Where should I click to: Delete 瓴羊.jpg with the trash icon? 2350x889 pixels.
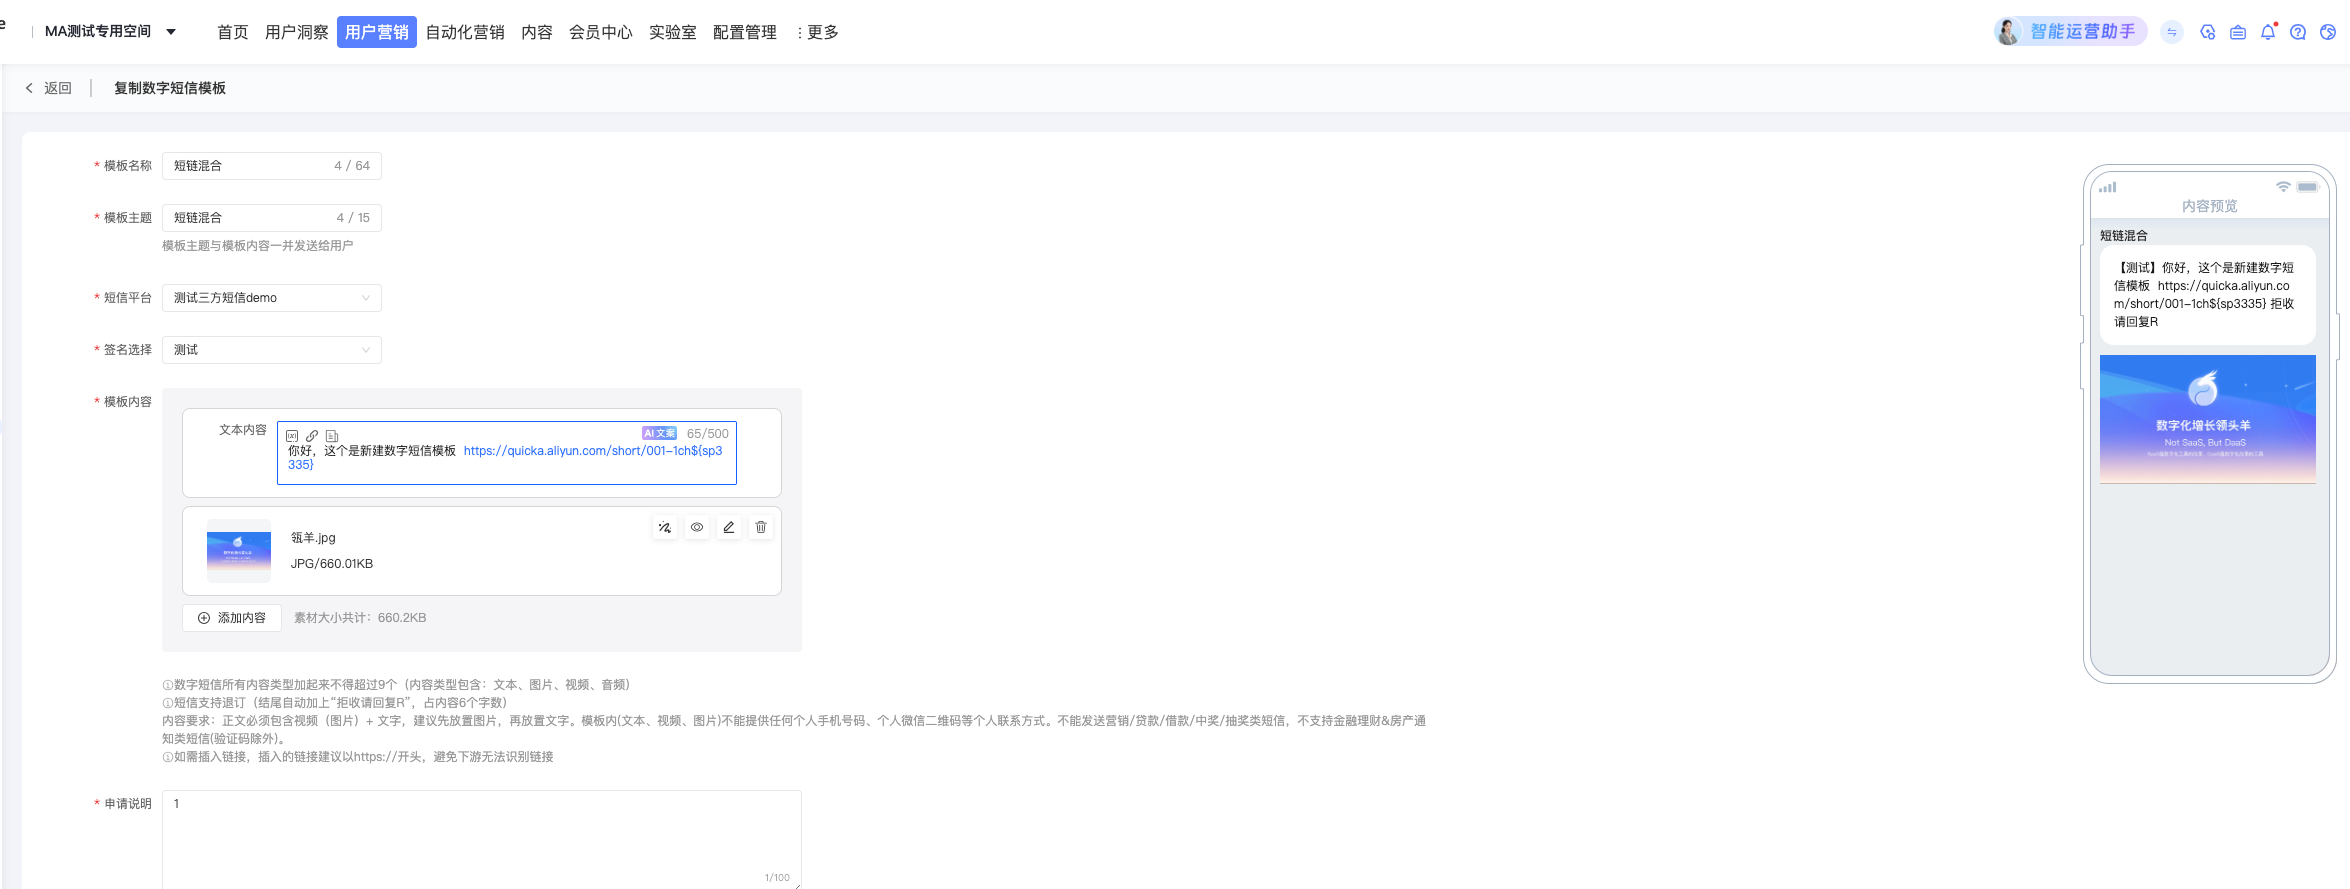[761, 527]
